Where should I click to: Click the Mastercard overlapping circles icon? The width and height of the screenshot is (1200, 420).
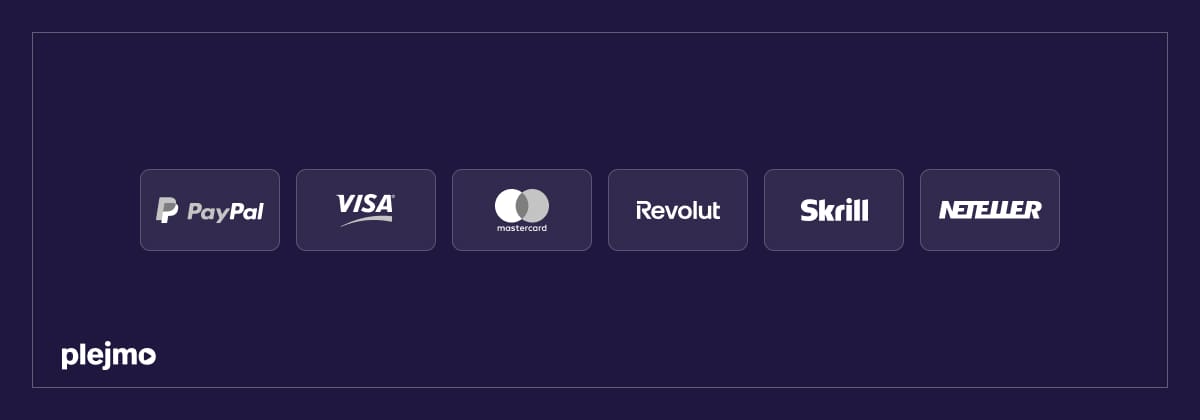(522, 206)
